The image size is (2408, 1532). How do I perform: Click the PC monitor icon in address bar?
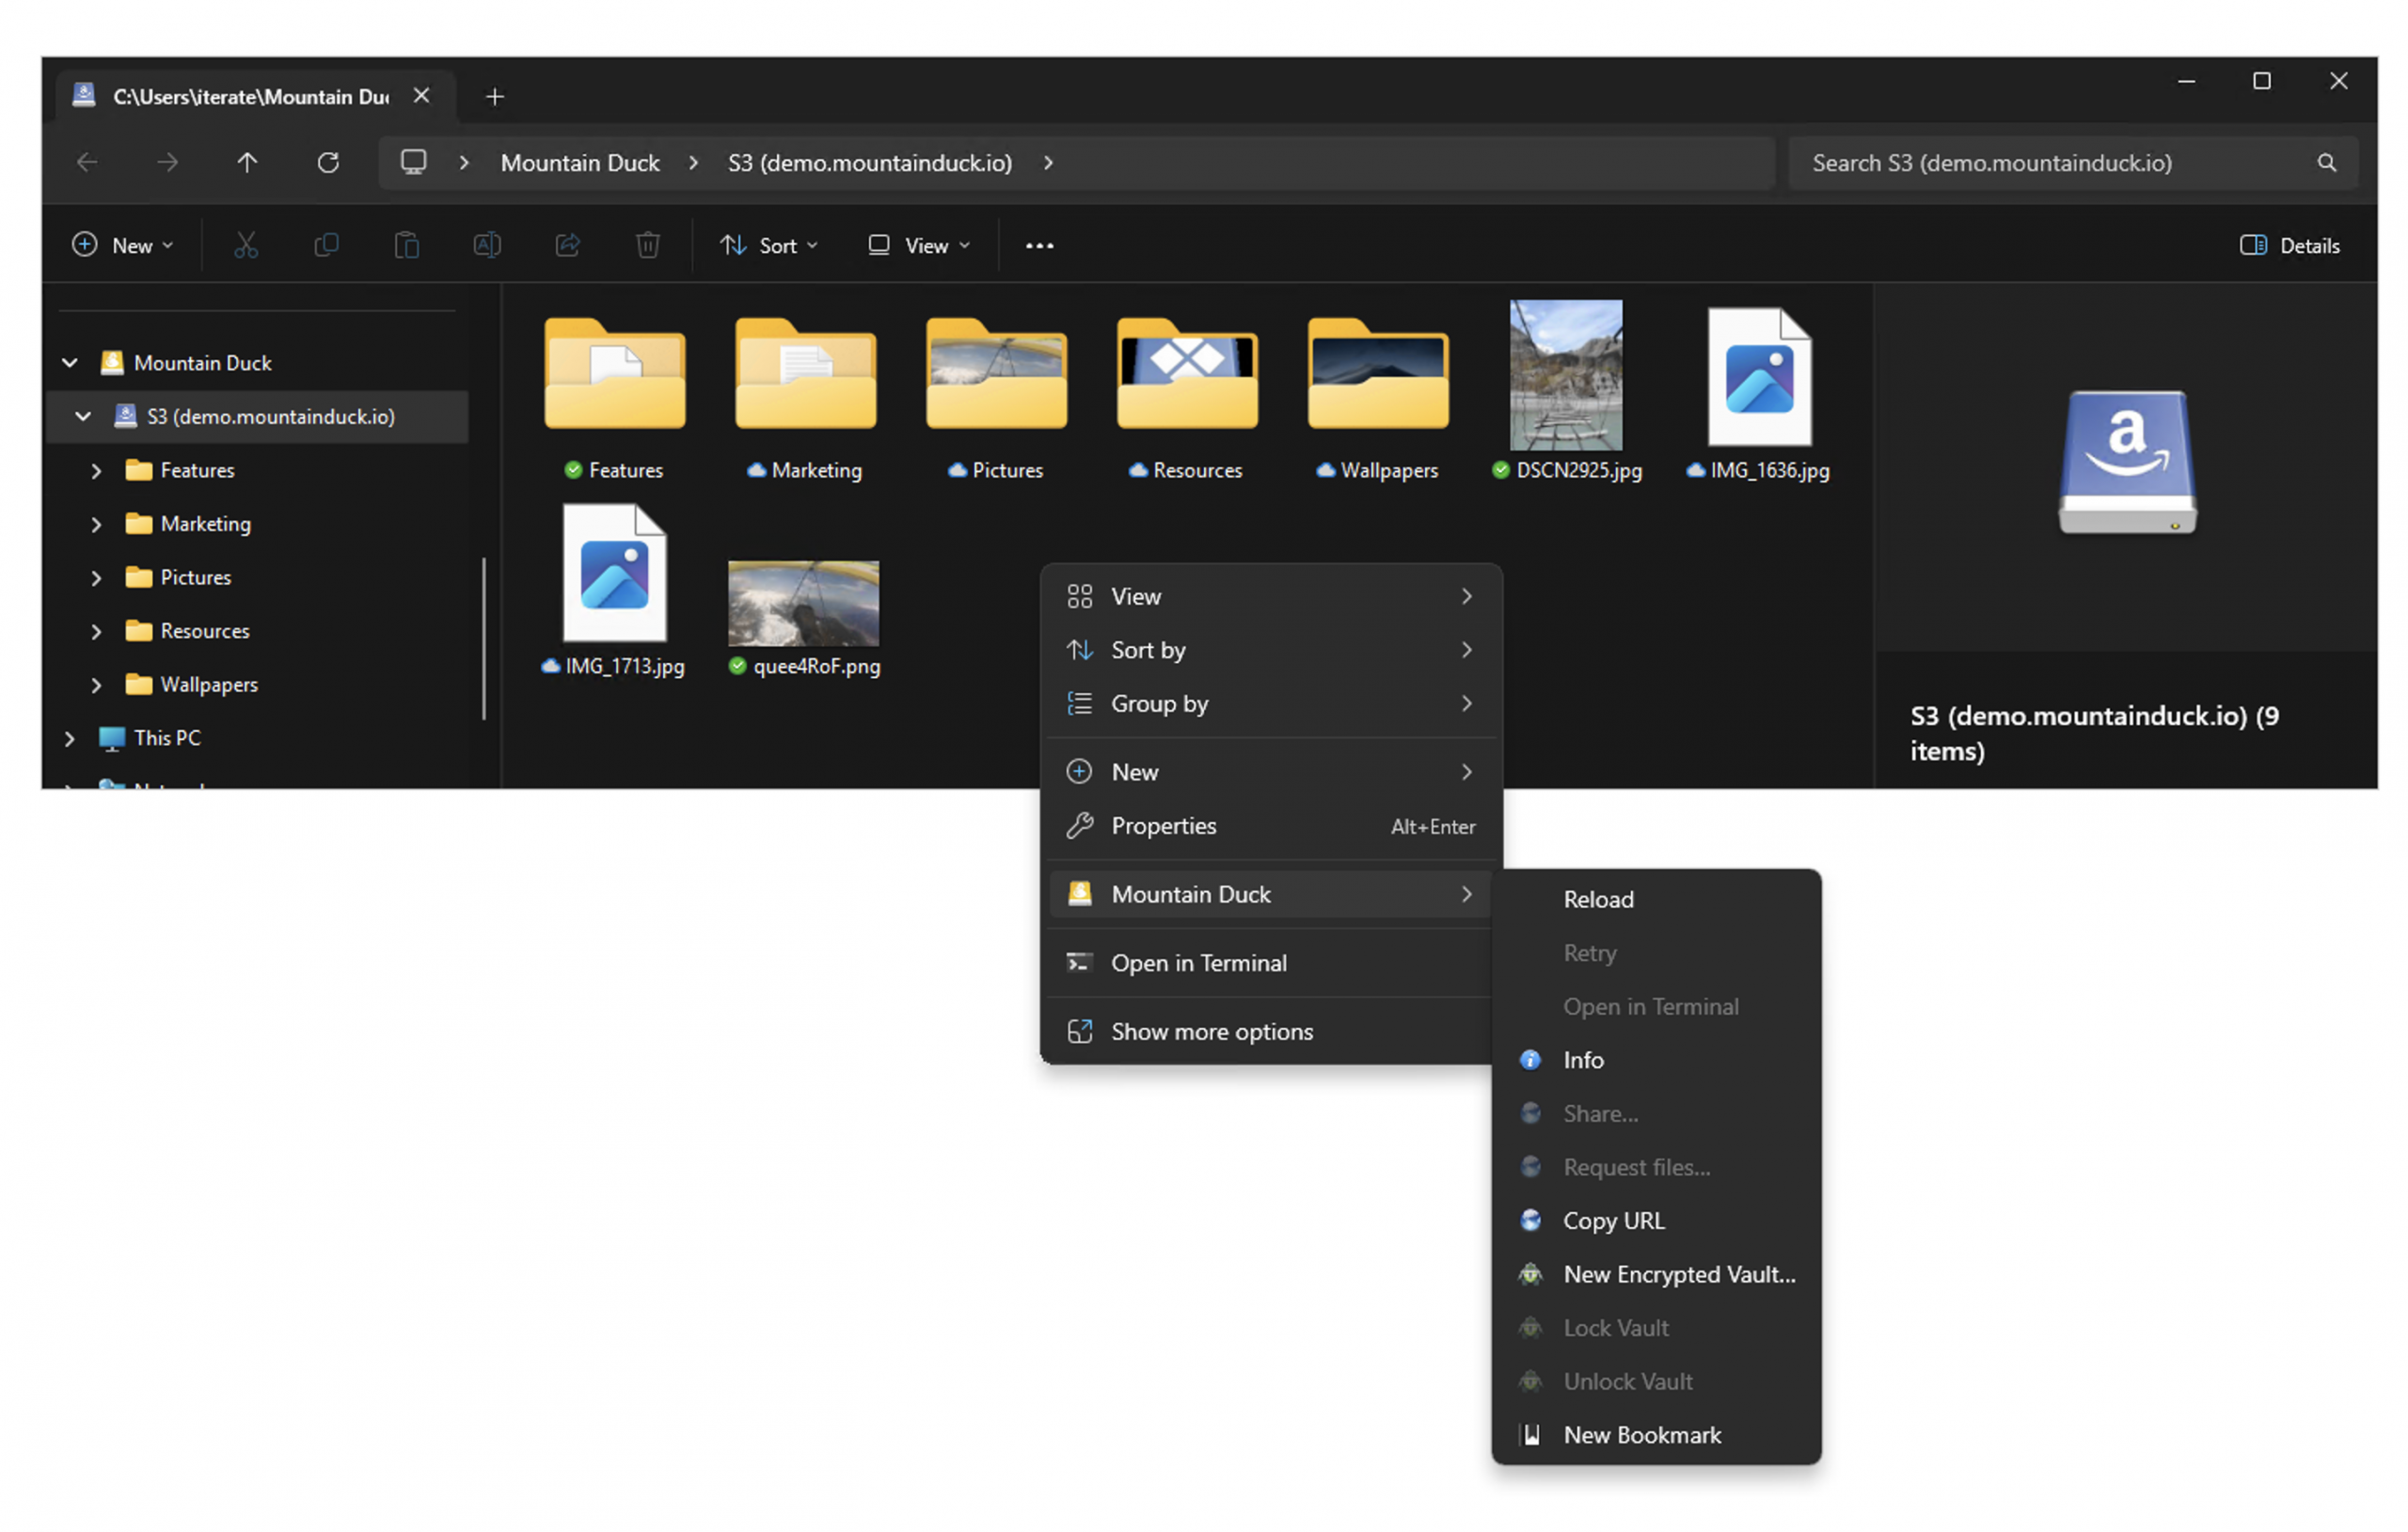[413, 162]
